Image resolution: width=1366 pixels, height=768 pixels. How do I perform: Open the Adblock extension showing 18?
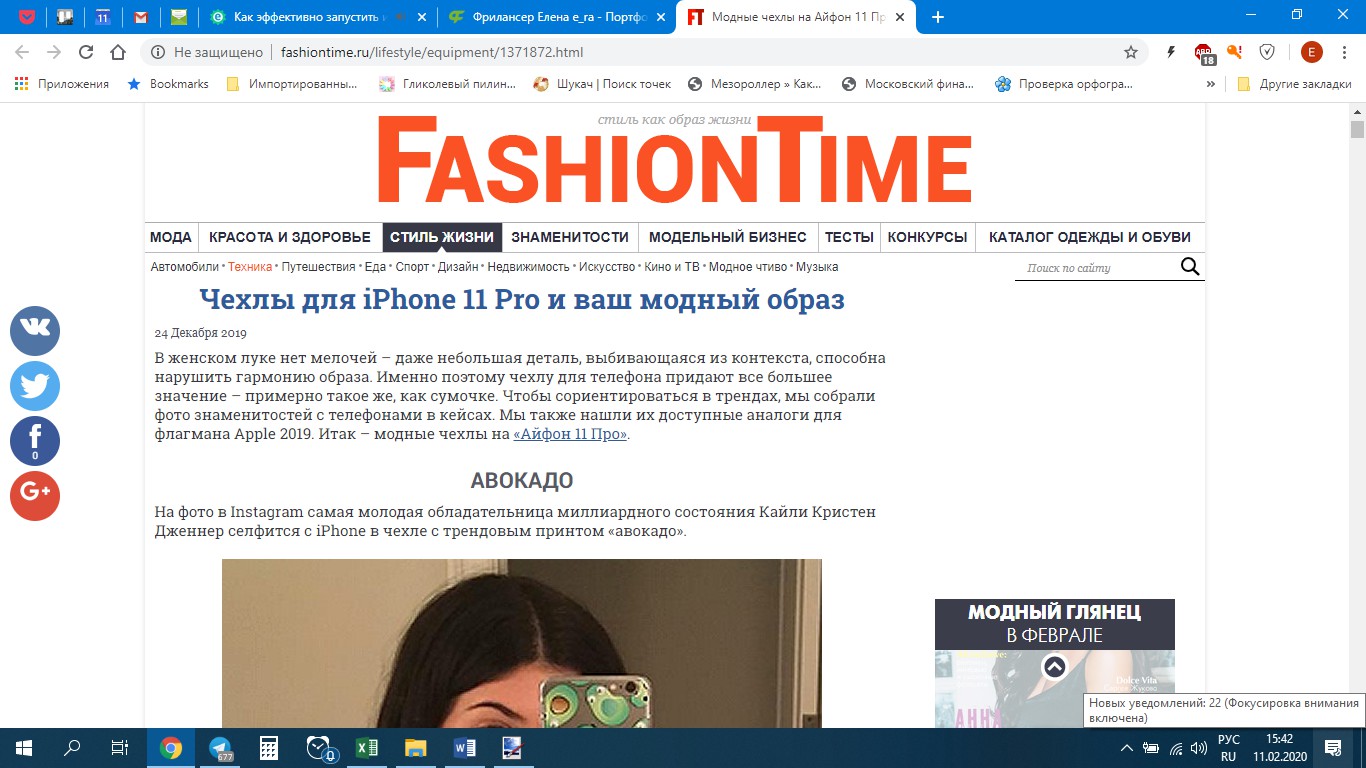[1204, 54]
